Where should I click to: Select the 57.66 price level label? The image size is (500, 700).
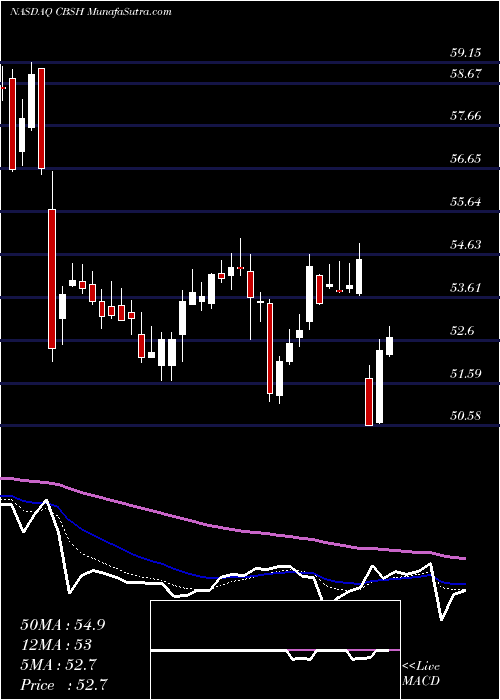pyautogui.click(x=465, y=116)
